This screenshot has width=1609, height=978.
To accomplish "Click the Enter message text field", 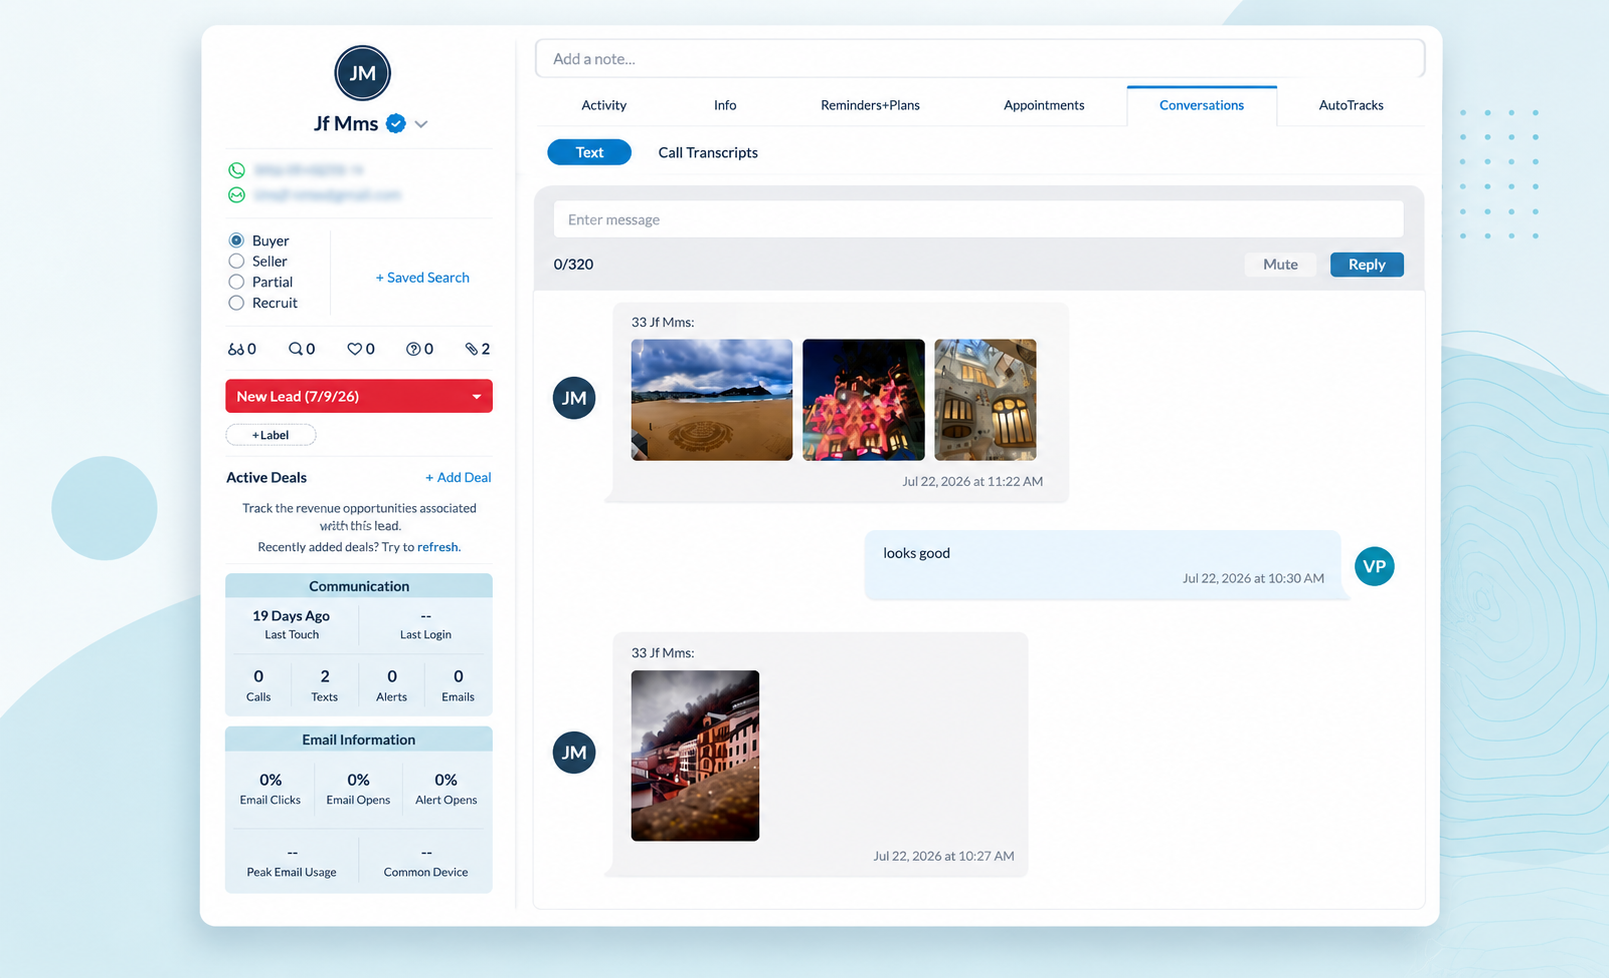I will 979,220.
